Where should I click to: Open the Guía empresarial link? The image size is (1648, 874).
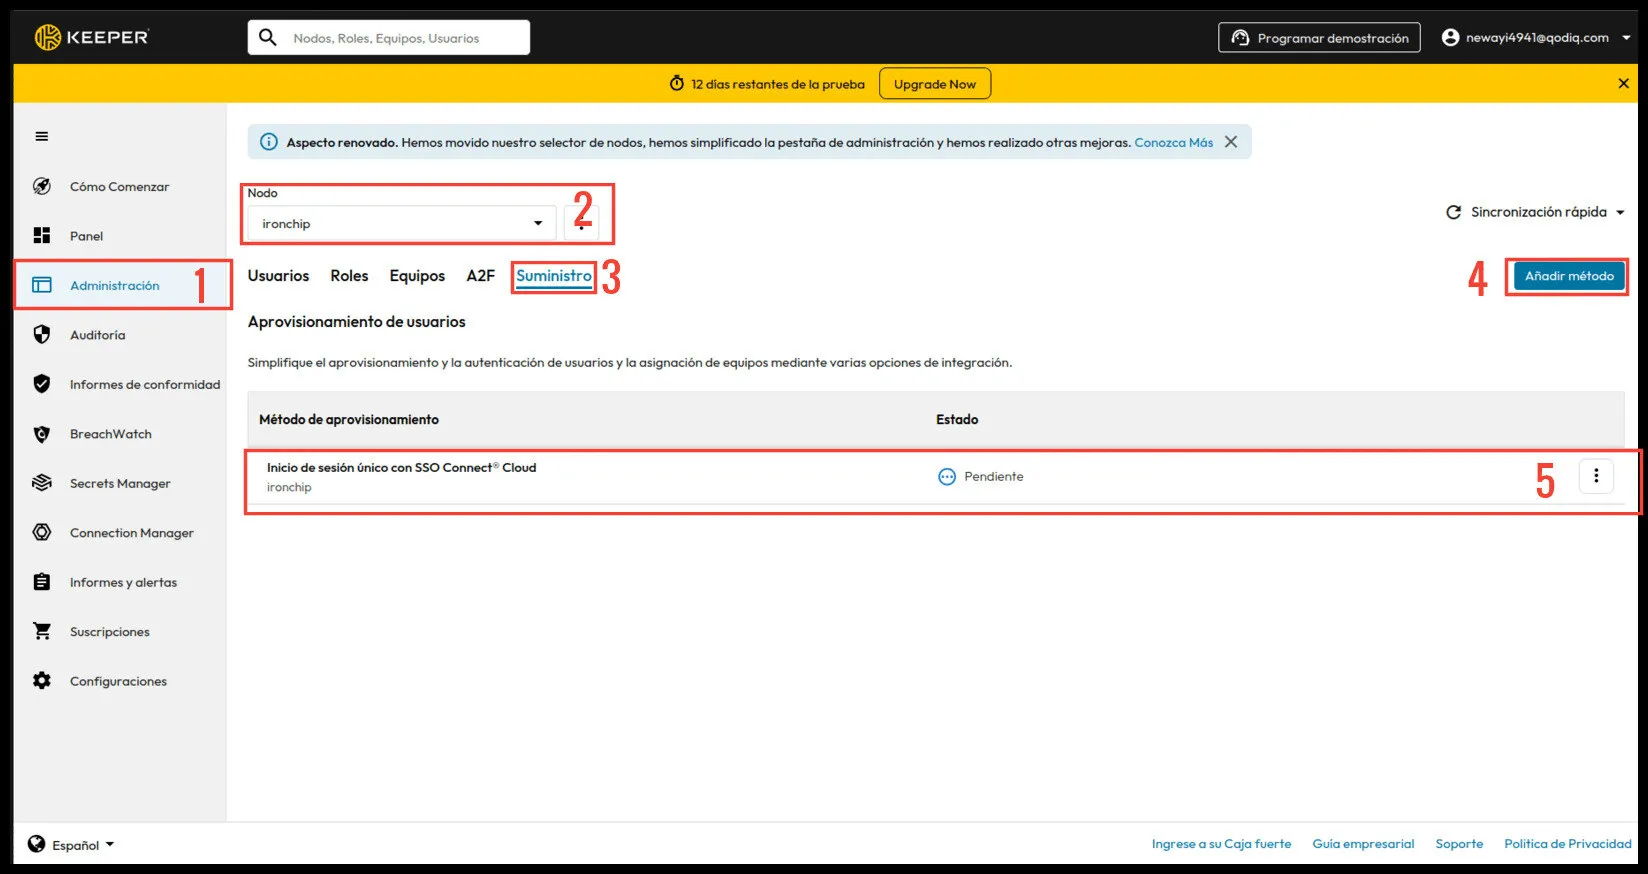tap(1363, 844)
